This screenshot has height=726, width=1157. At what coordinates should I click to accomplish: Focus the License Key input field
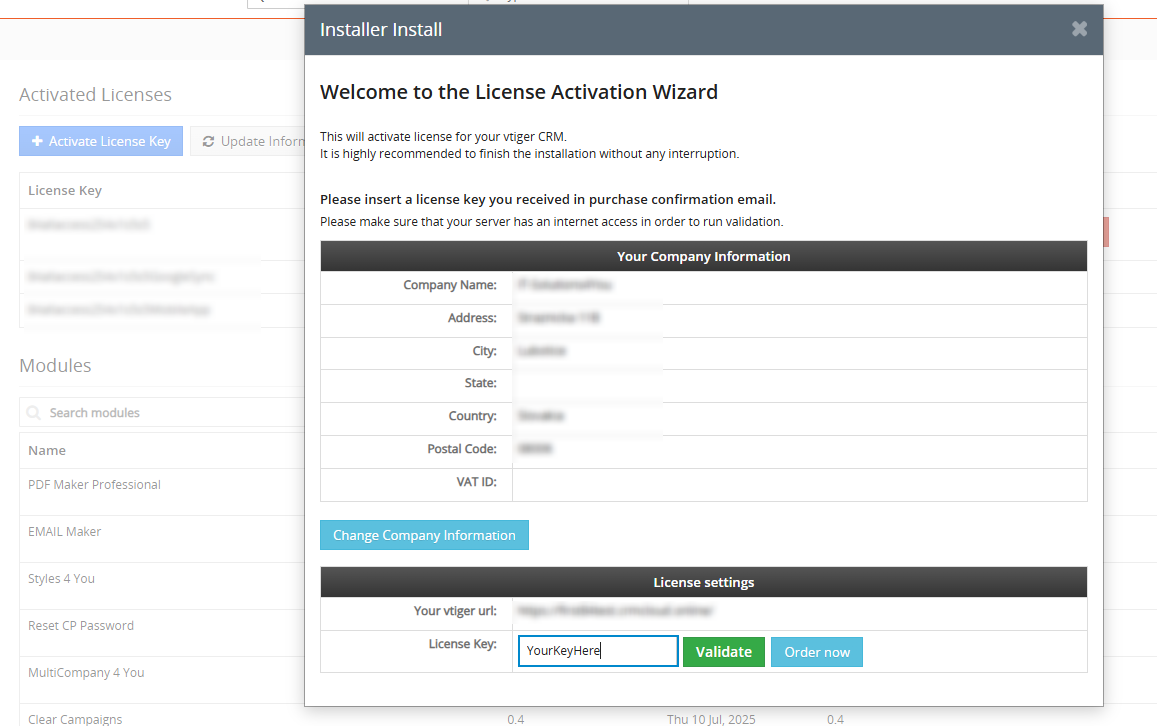point(598,651)
